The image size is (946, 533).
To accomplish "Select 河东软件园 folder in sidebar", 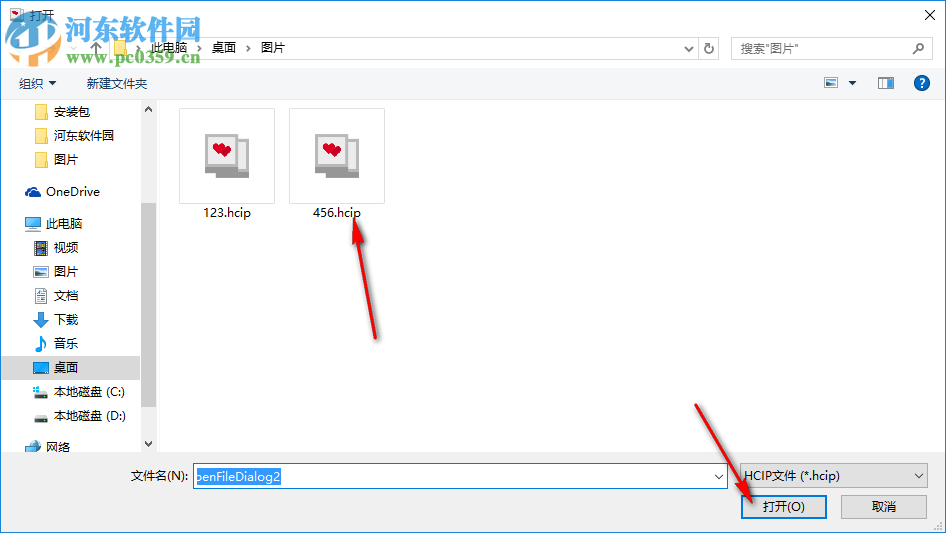I will coord(83,136).
